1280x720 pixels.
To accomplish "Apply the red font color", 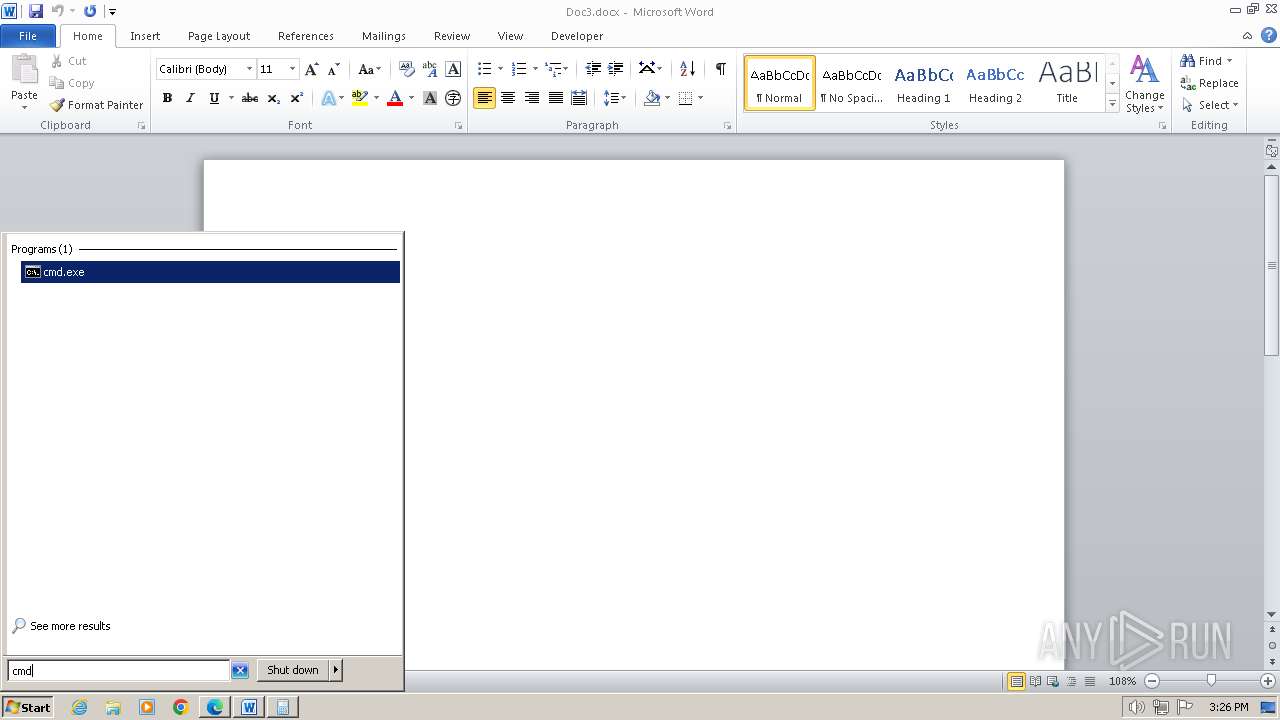I will point(395,98).
